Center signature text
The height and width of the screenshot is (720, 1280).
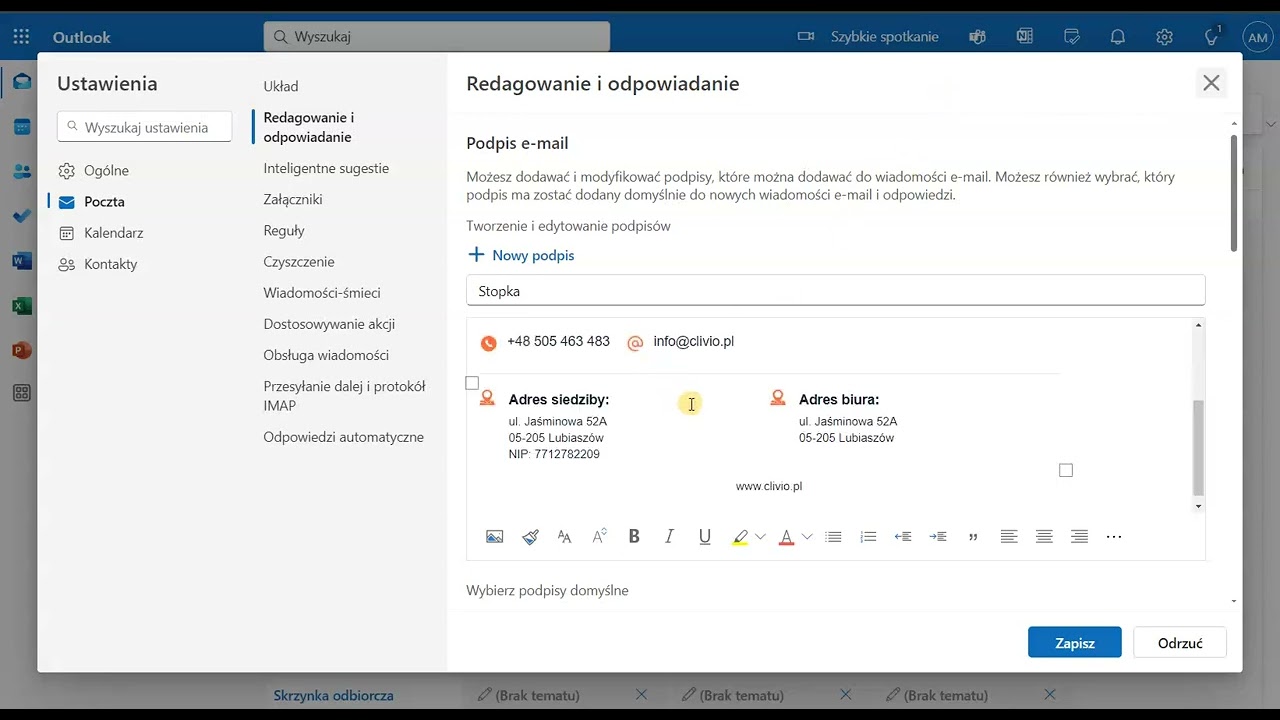click(1044, 537)
